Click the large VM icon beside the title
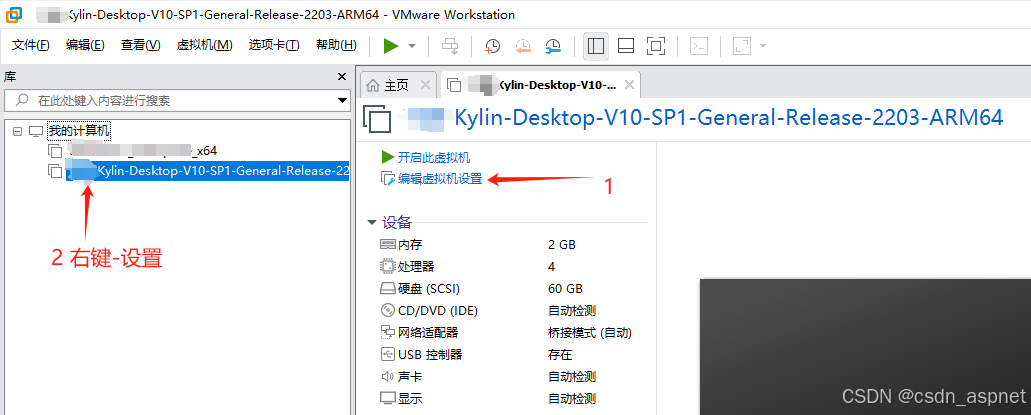This screenshot has width=1031, height=415. [378, 119]
